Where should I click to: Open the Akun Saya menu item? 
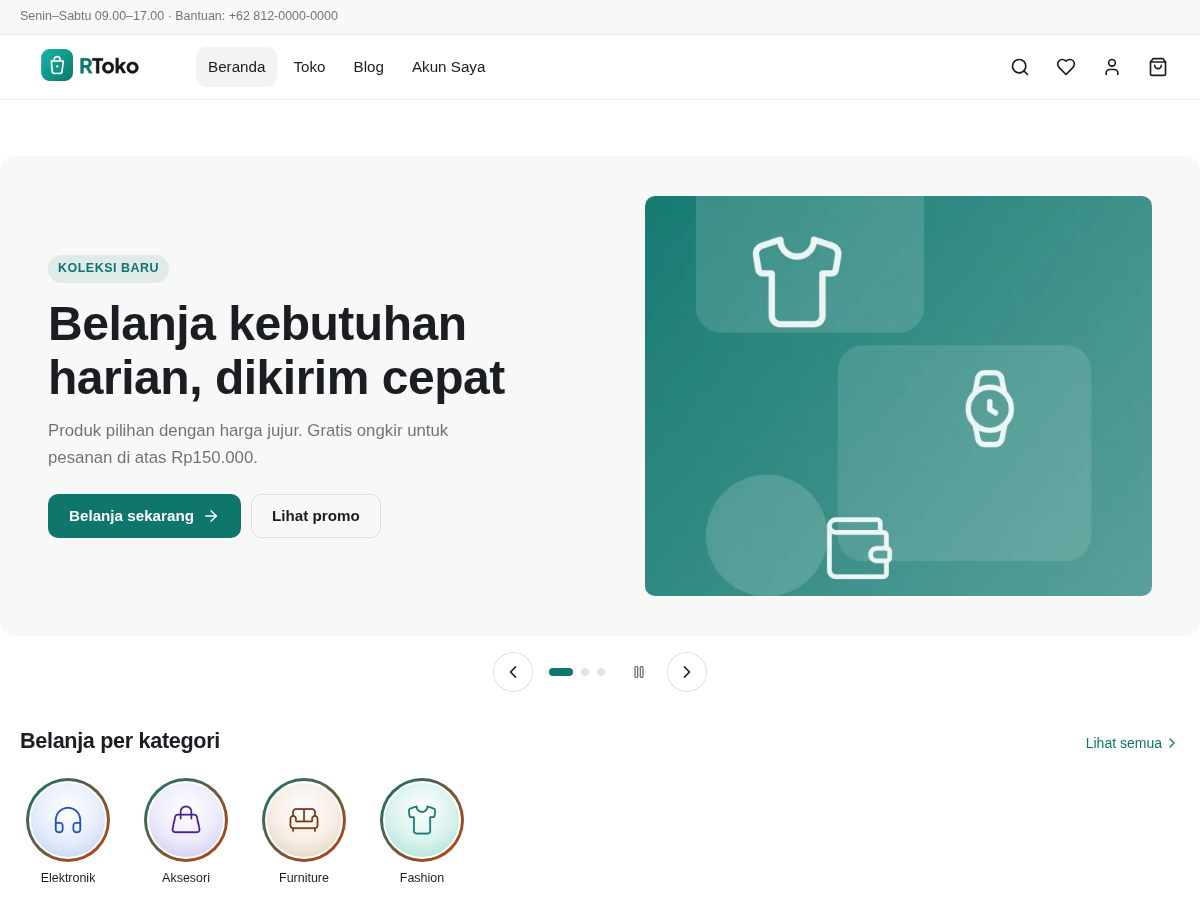[x=449, y=67]
